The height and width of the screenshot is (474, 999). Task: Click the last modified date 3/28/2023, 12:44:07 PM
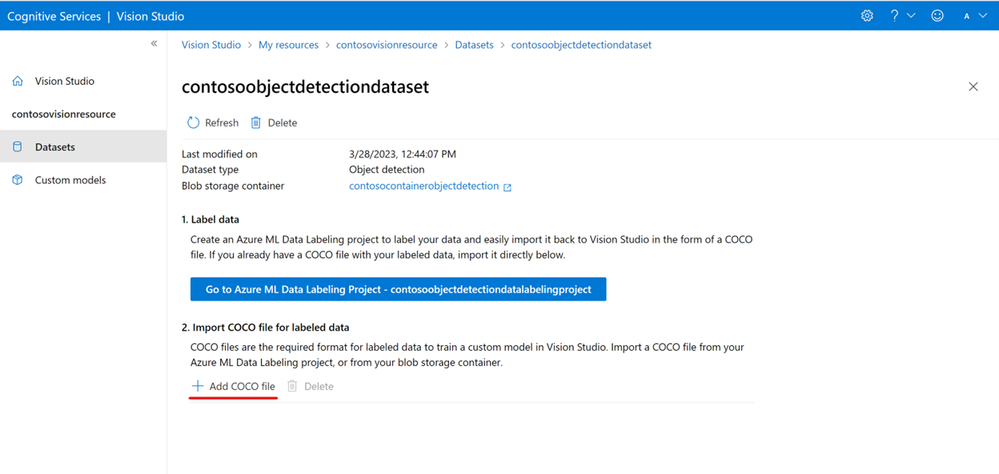403,154
